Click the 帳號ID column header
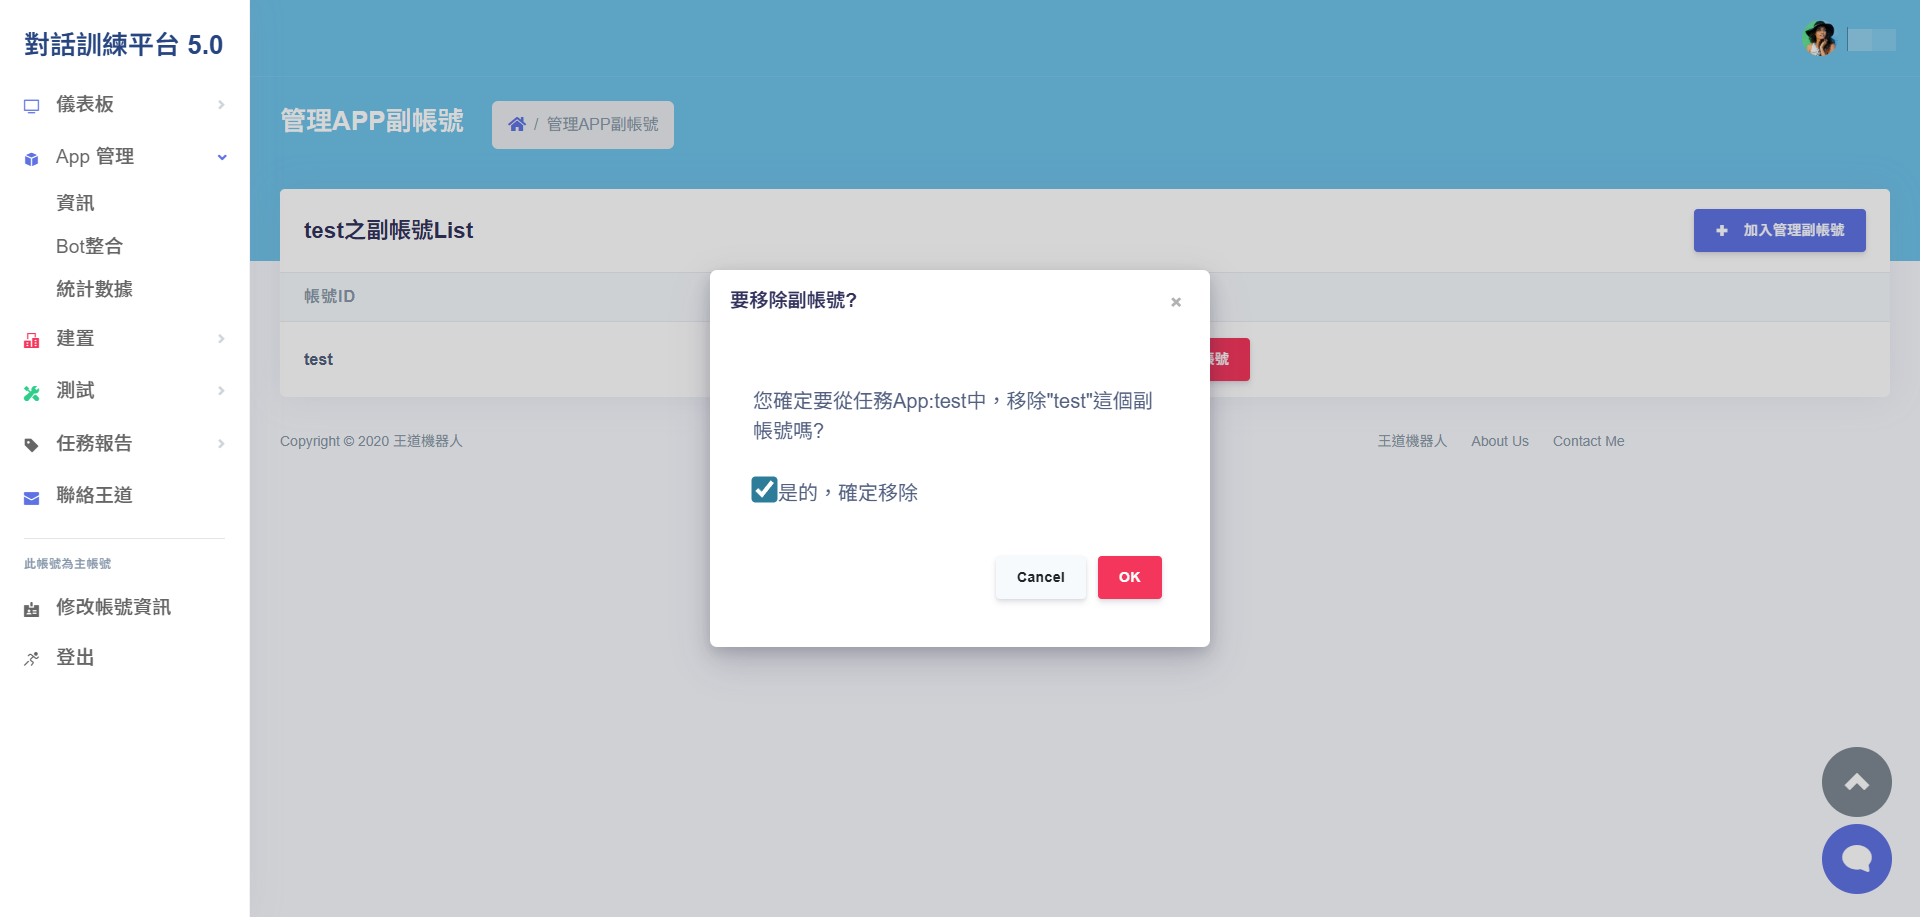Viewport: 1920px width, 917px height. tap(330, 296)
